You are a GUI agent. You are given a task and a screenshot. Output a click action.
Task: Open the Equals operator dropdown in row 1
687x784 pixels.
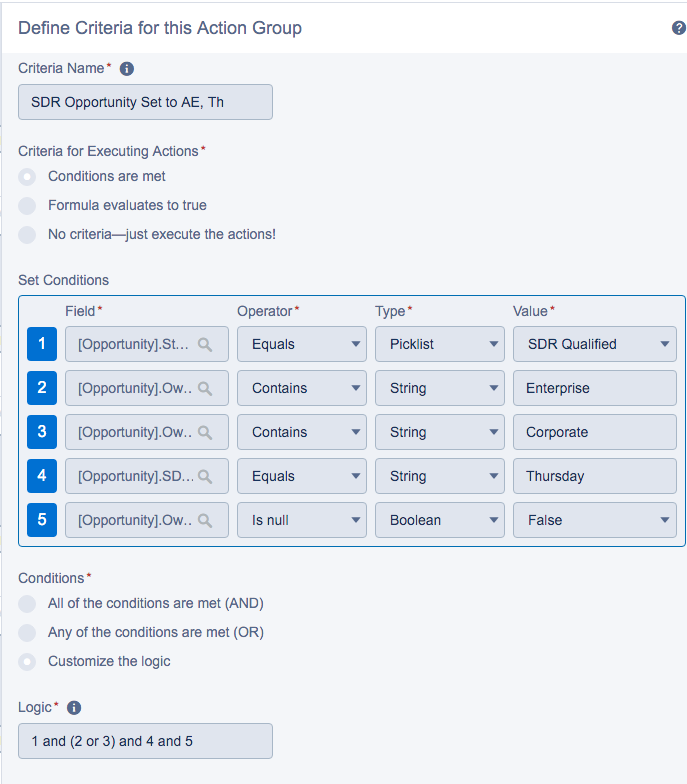coord(302,344)
